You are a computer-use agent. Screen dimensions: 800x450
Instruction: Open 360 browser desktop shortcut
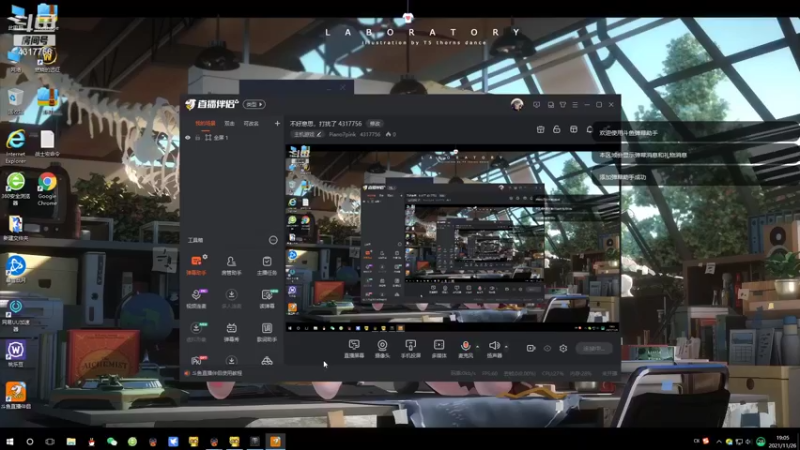point(15,189)
